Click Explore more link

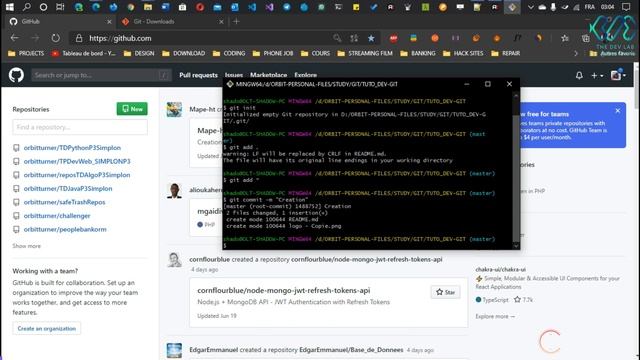495,316
